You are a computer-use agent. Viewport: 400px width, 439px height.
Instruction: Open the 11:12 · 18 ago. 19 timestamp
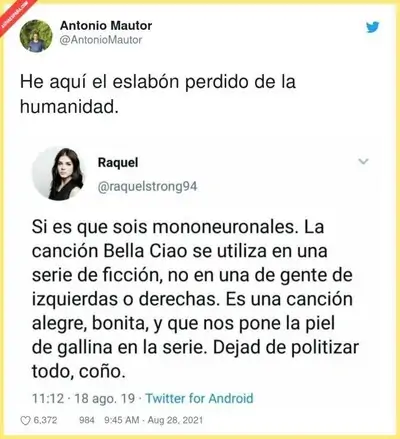(83, 398)
